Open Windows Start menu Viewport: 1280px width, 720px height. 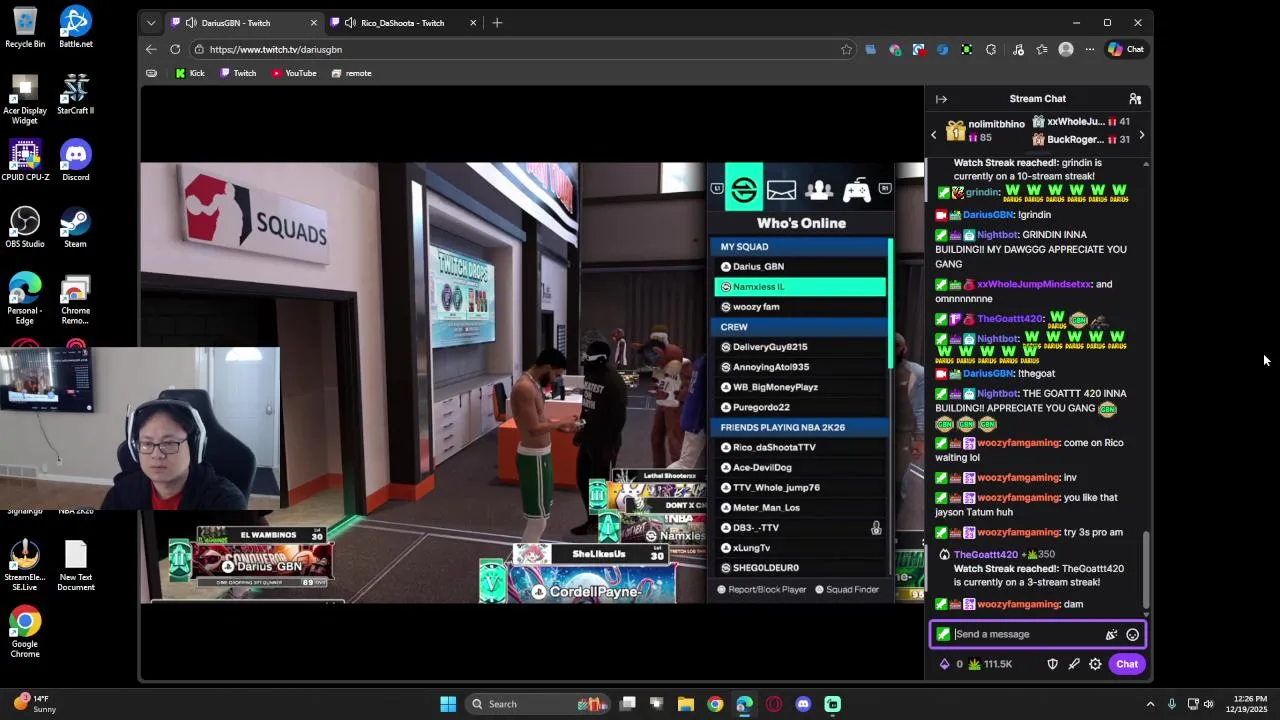pyautogui.click(x=448, y=704)
